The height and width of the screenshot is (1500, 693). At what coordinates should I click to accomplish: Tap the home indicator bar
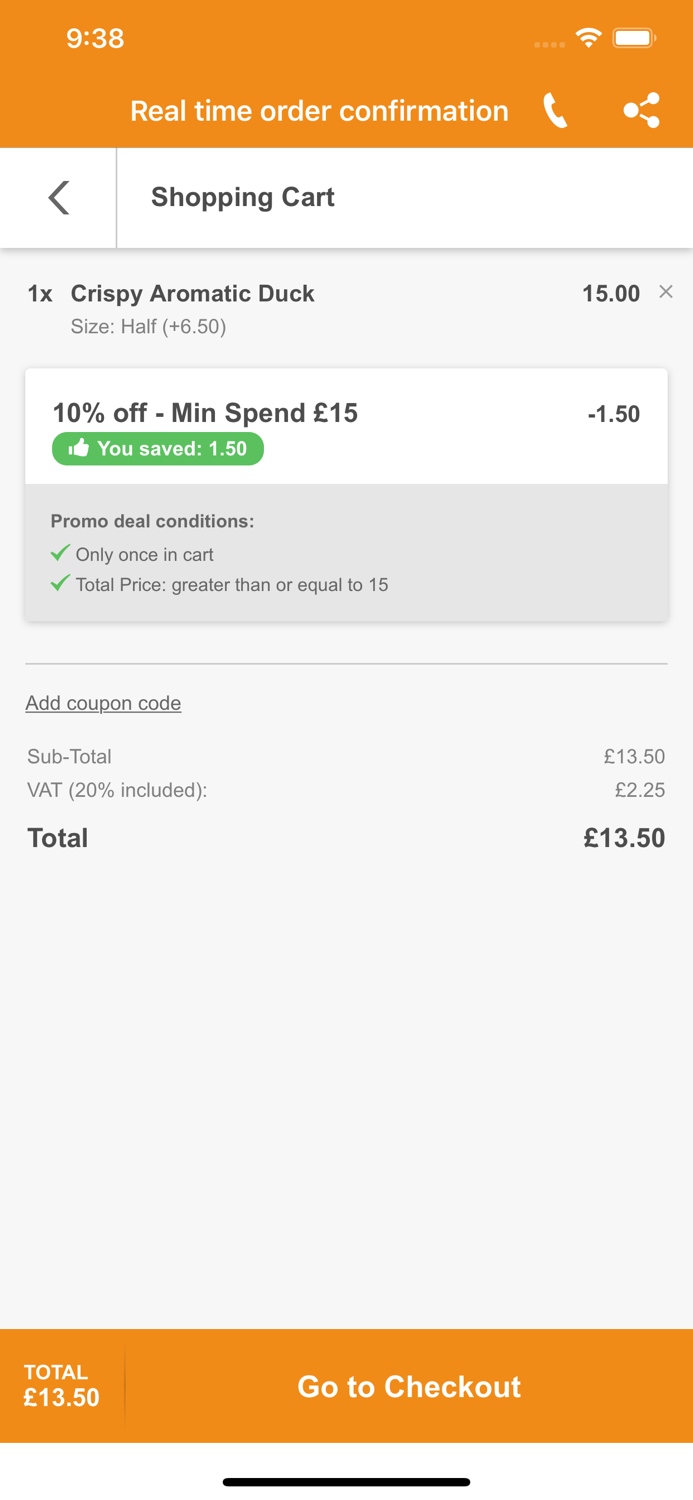coord(346,1482)
